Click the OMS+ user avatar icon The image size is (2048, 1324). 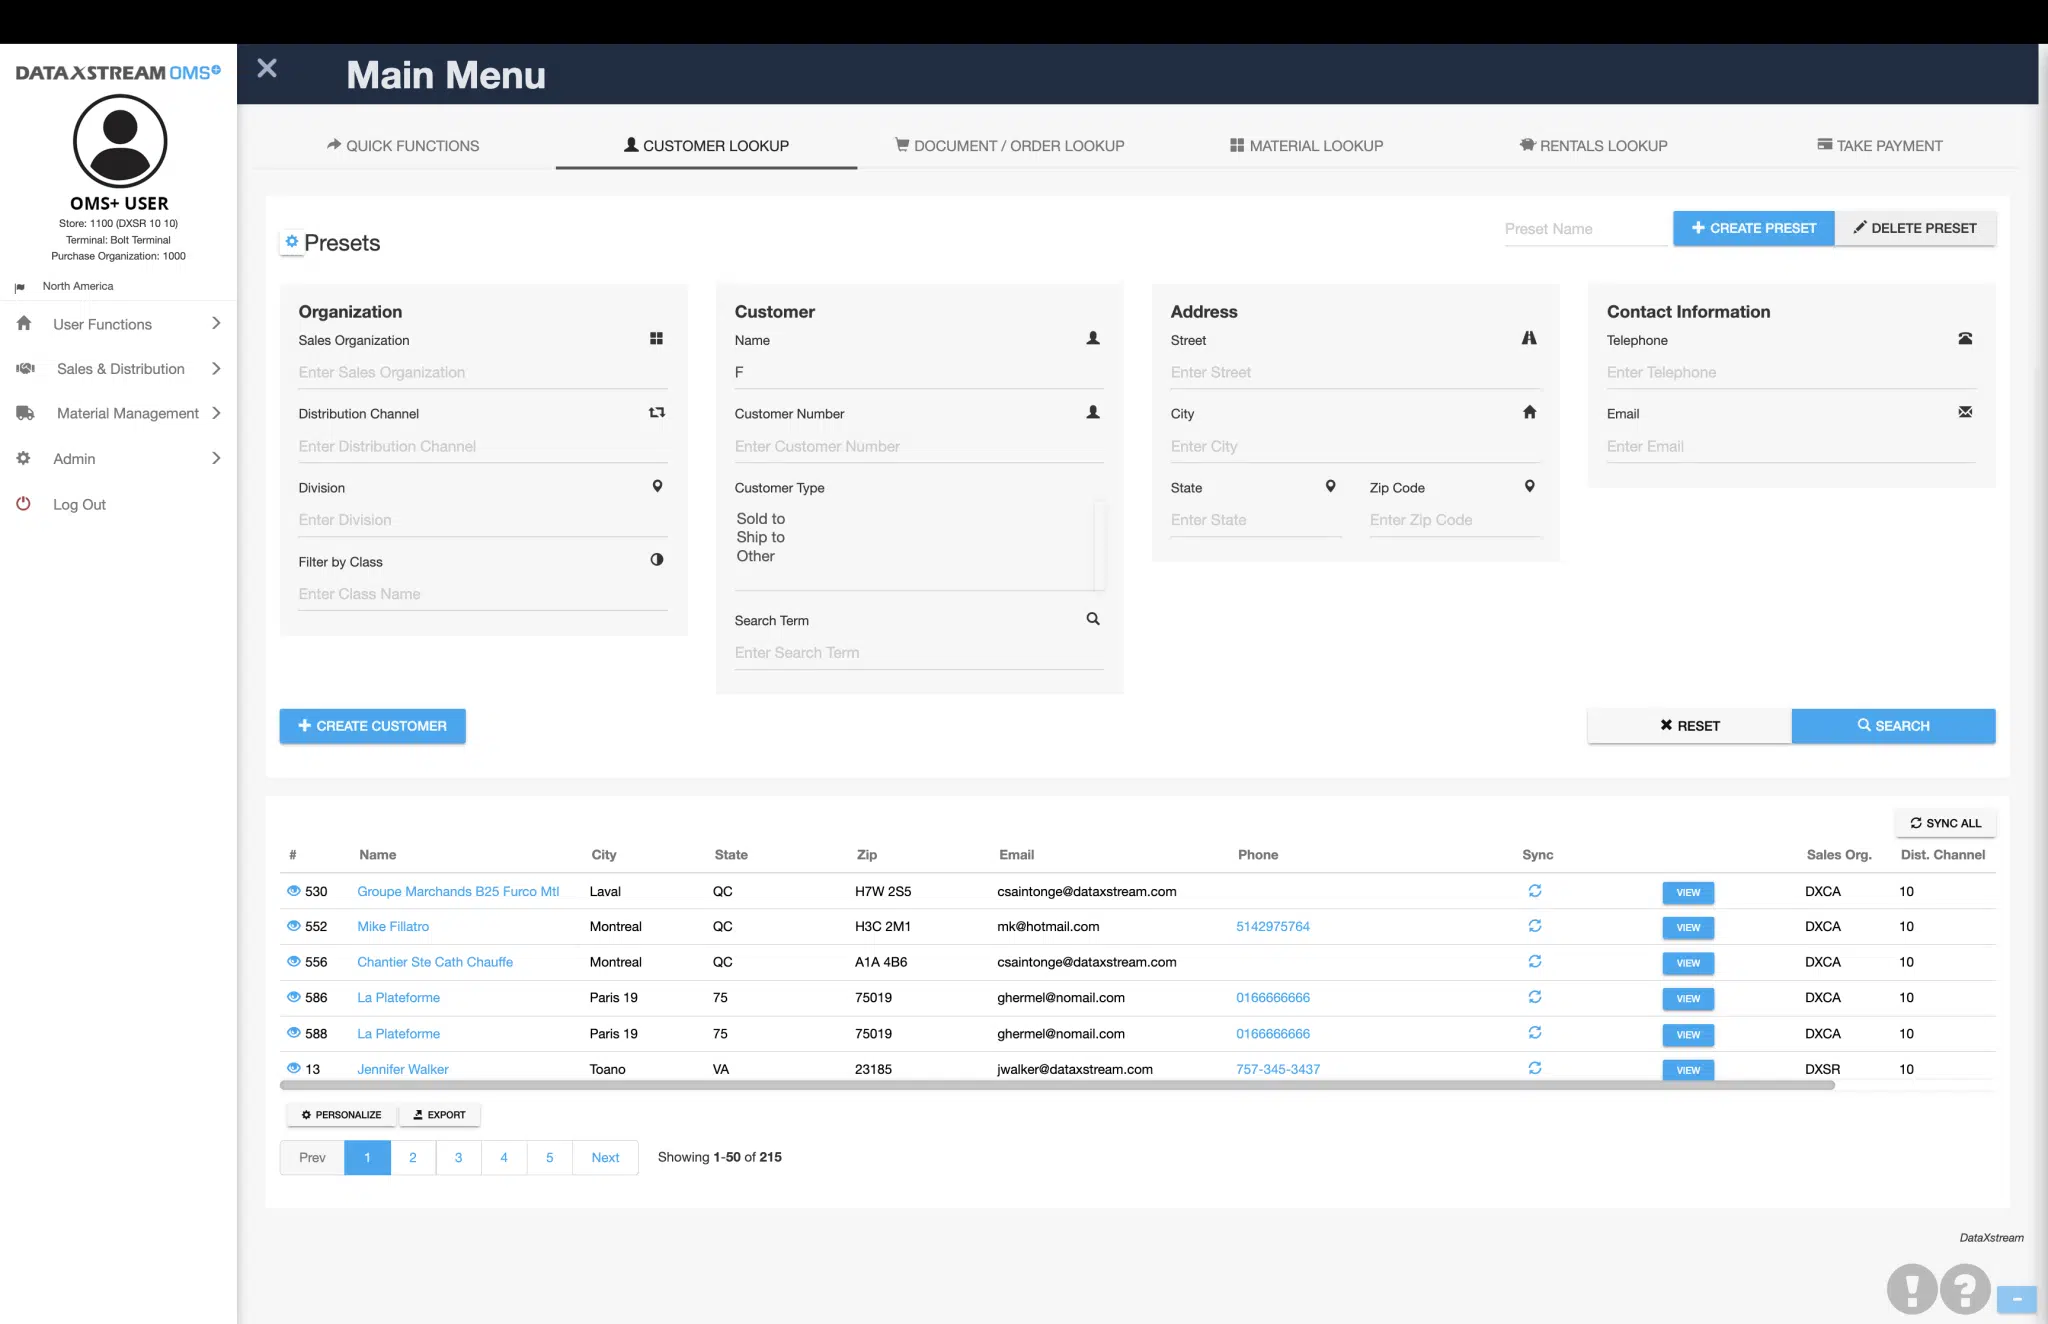tap(120, 141)
